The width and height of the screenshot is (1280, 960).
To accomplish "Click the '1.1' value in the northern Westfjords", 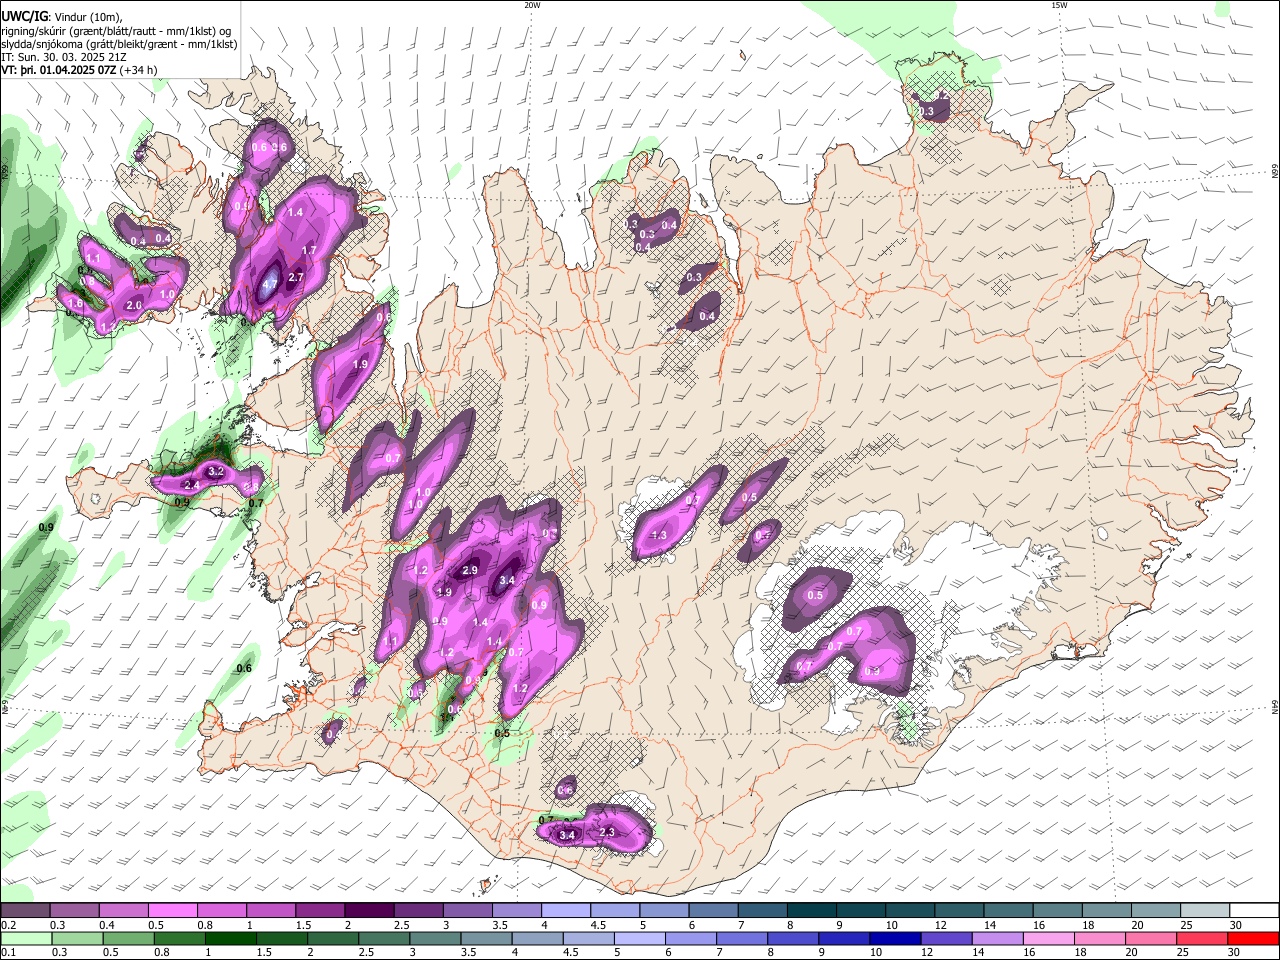I will point(93,258).
